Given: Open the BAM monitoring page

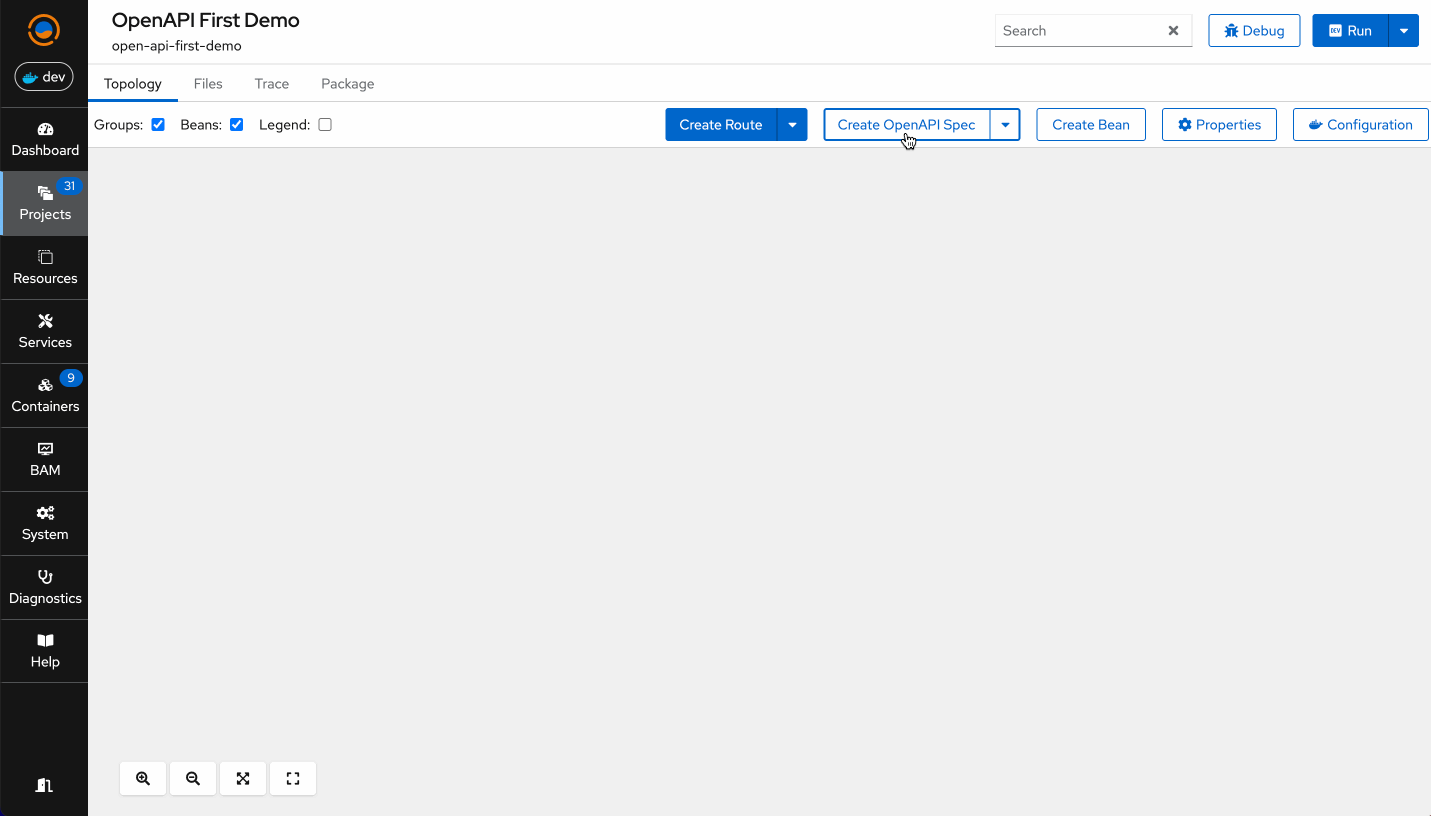Looking at the screenshot, I should coord(45,460).
